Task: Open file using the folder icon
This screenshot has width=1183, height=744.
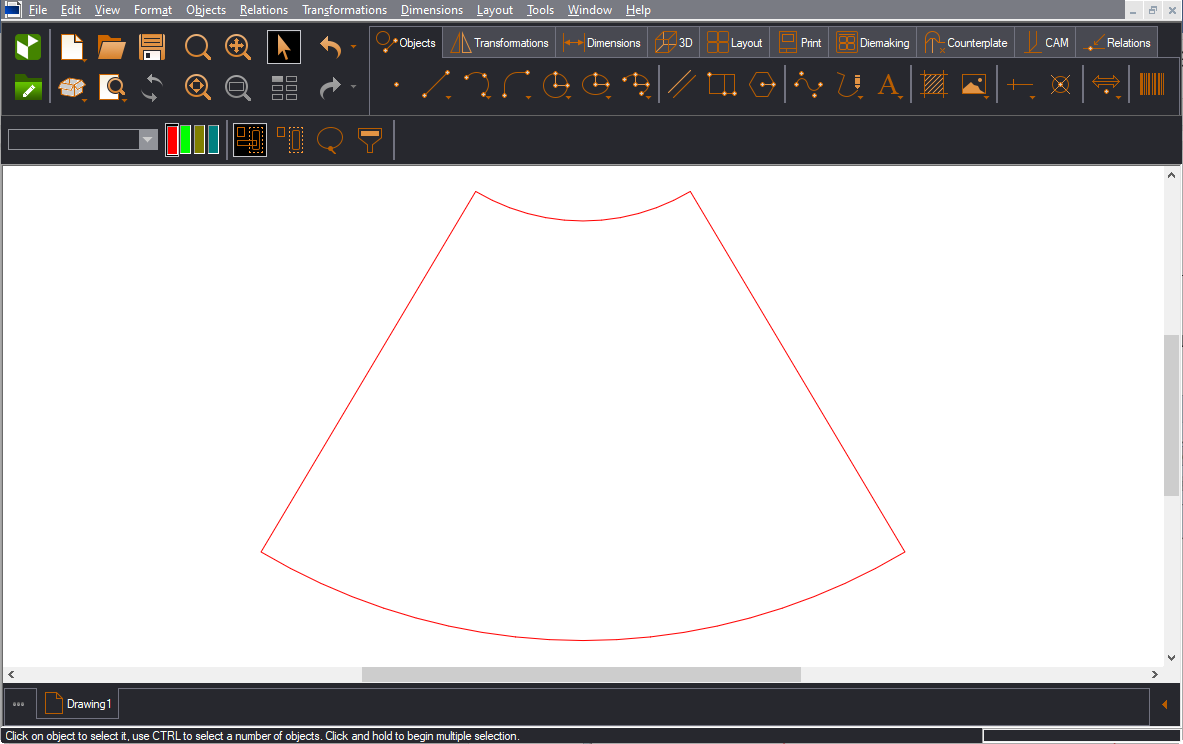Action: point(111,47)
